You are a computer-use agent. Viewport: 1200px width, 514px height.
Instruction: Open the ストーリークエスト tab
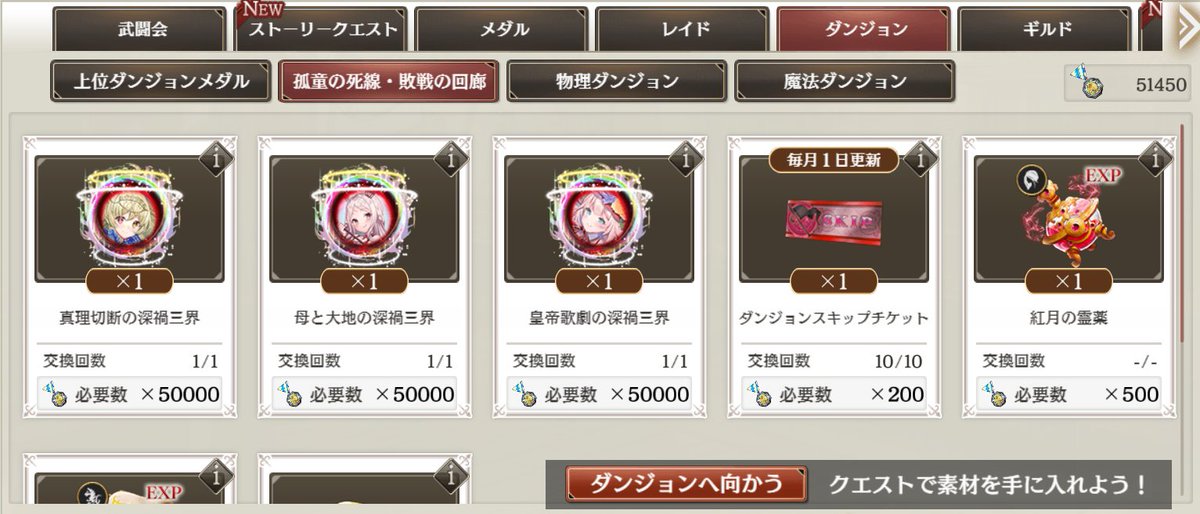(320, 29)
